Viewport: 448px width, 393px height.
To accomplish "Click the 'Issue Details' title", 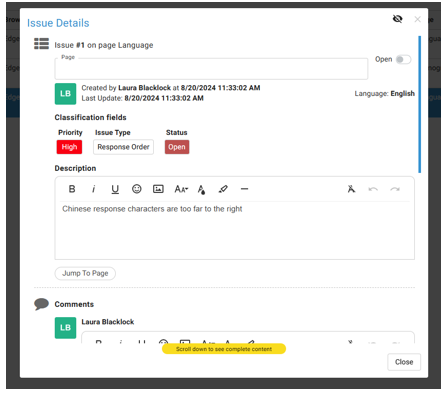I will click(58, 23).
